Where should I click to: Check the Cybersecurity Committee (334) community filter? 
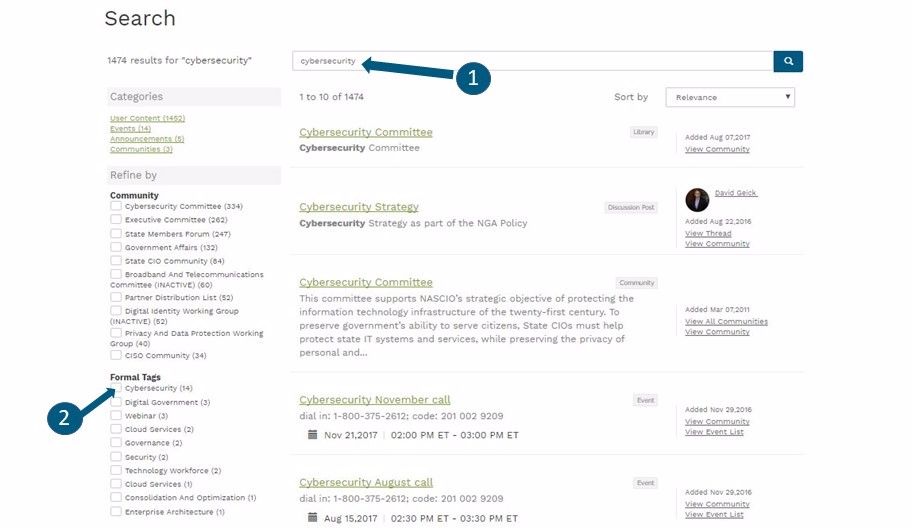coord(116,206)
